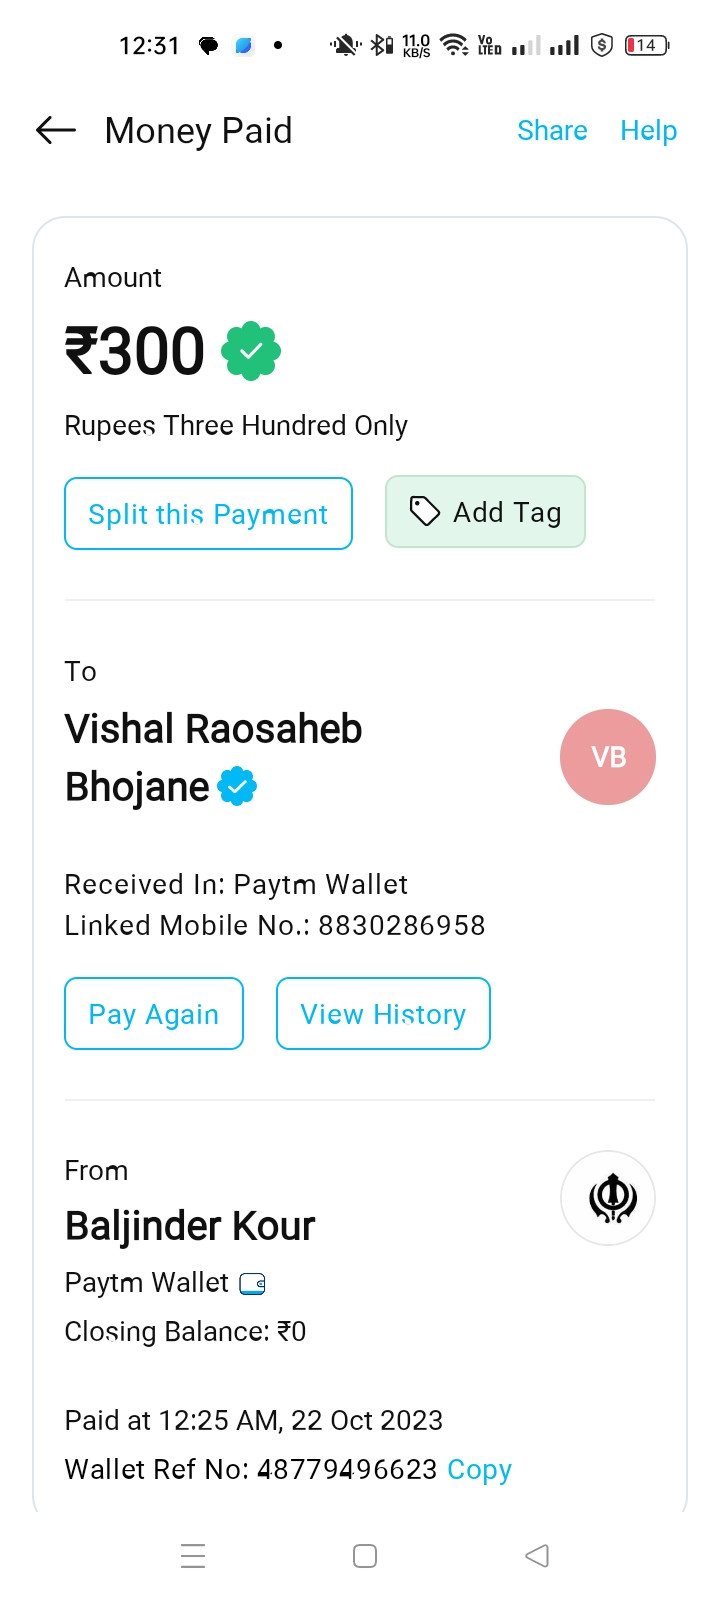Tap the green payment success badge

point(251,351)
